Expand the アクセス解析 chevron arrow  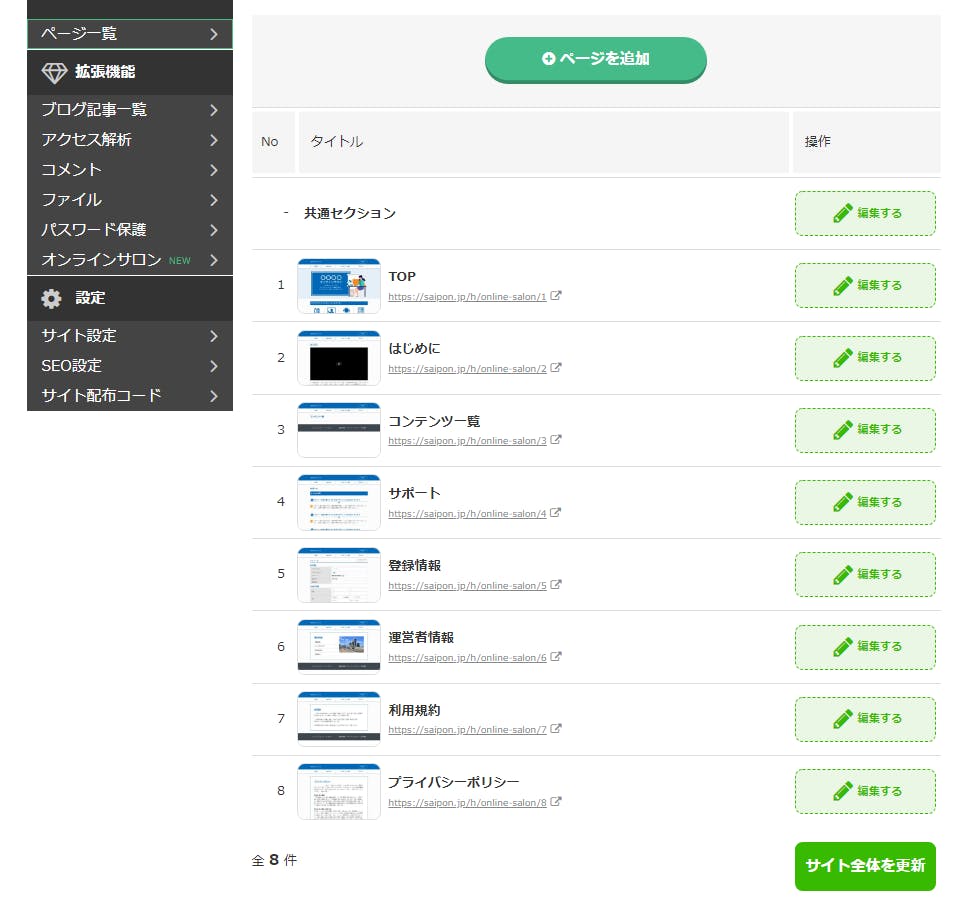click(x=214, y=140)
